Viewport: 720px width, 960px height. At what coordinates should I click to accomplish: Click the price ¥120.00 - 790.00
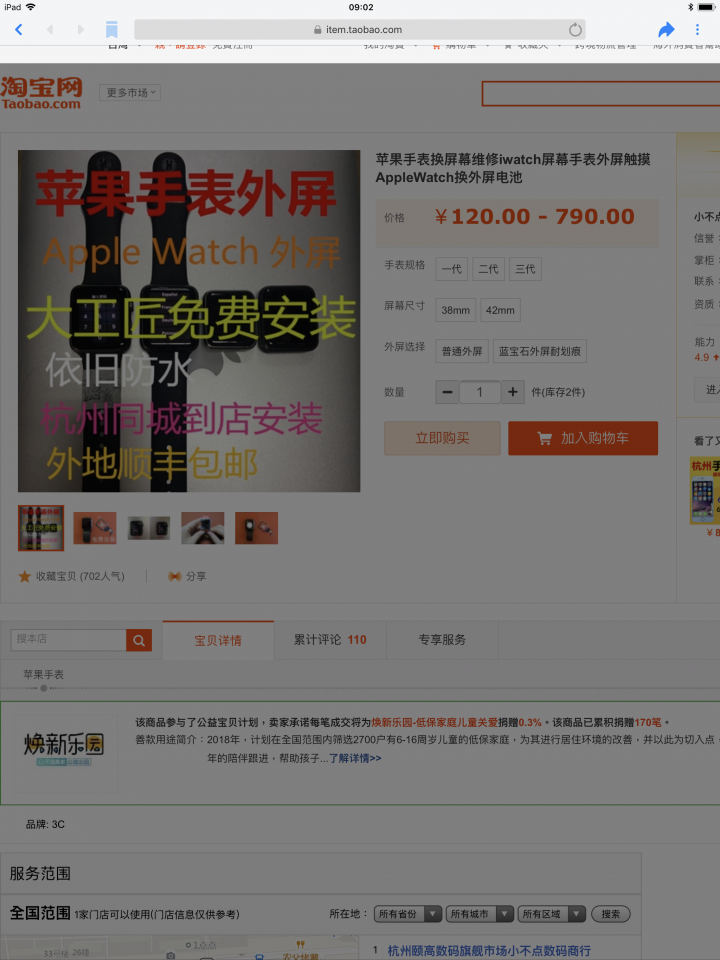click(534, 217)
